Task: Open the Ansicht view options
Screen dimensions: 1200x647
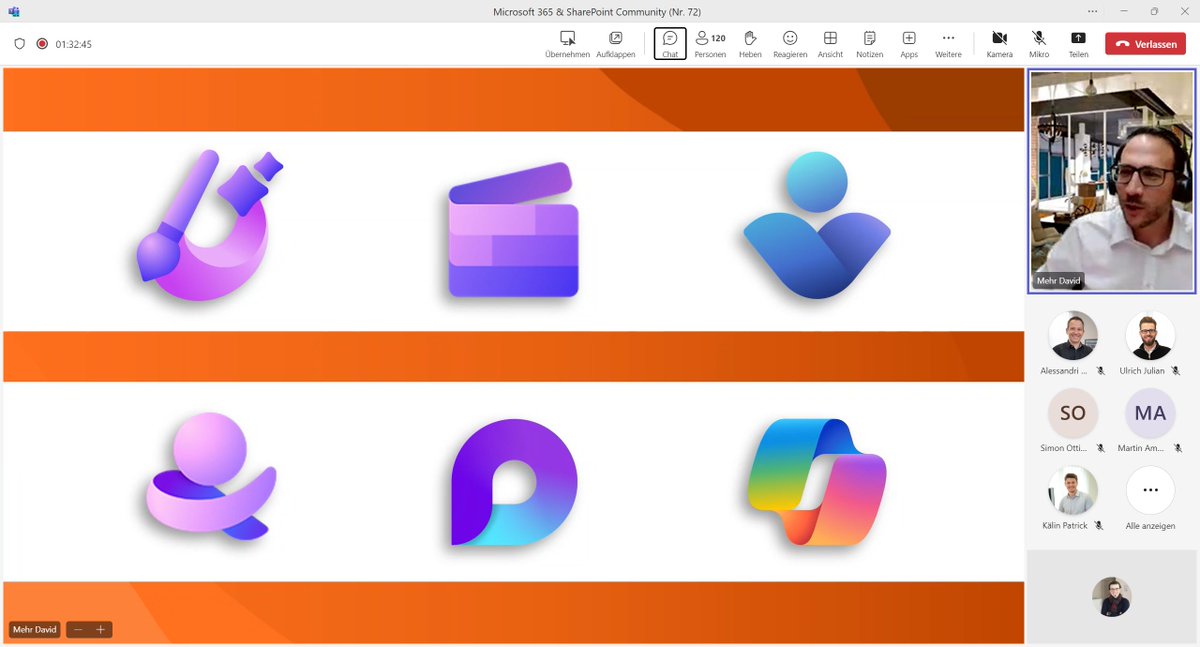Action: (x=830, y=44)
